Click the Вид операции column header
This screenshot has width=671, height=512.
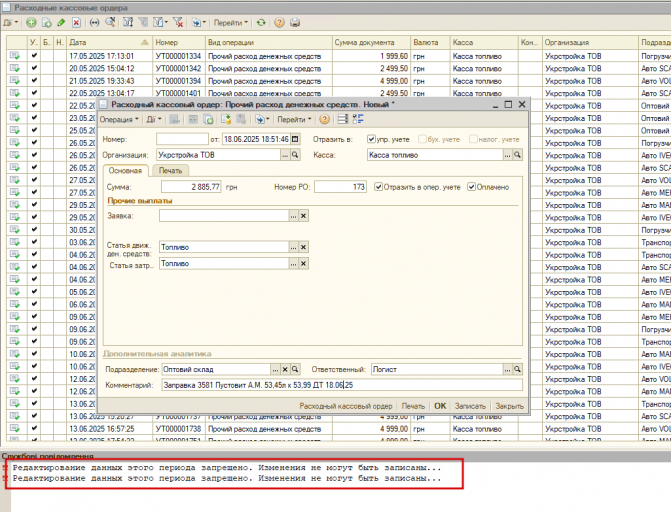point(268,42)
